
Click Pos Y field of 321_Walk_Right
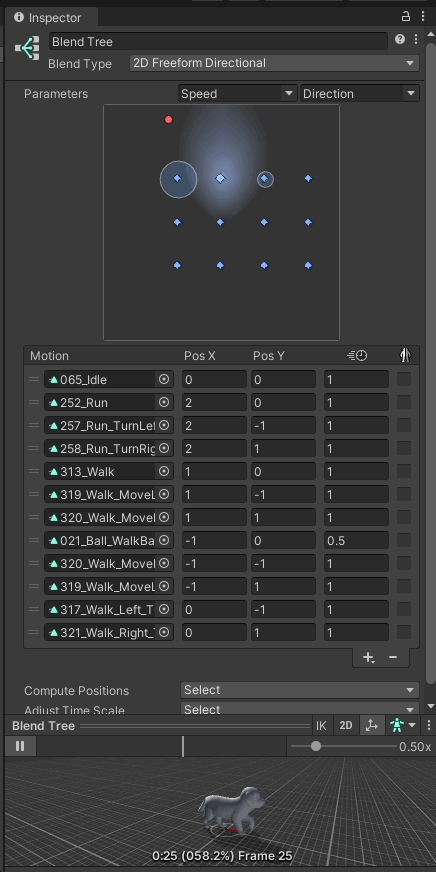pyautogui.click(x=283, y=632)
